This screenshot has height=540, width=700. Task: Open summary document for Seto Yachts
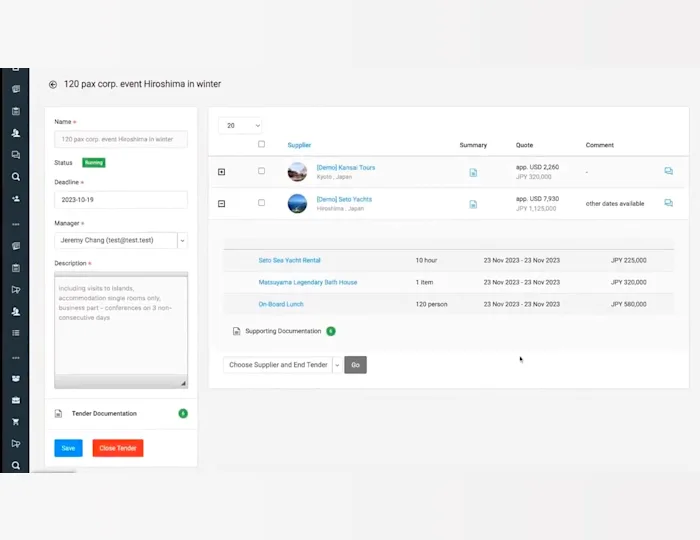(473, 204)
